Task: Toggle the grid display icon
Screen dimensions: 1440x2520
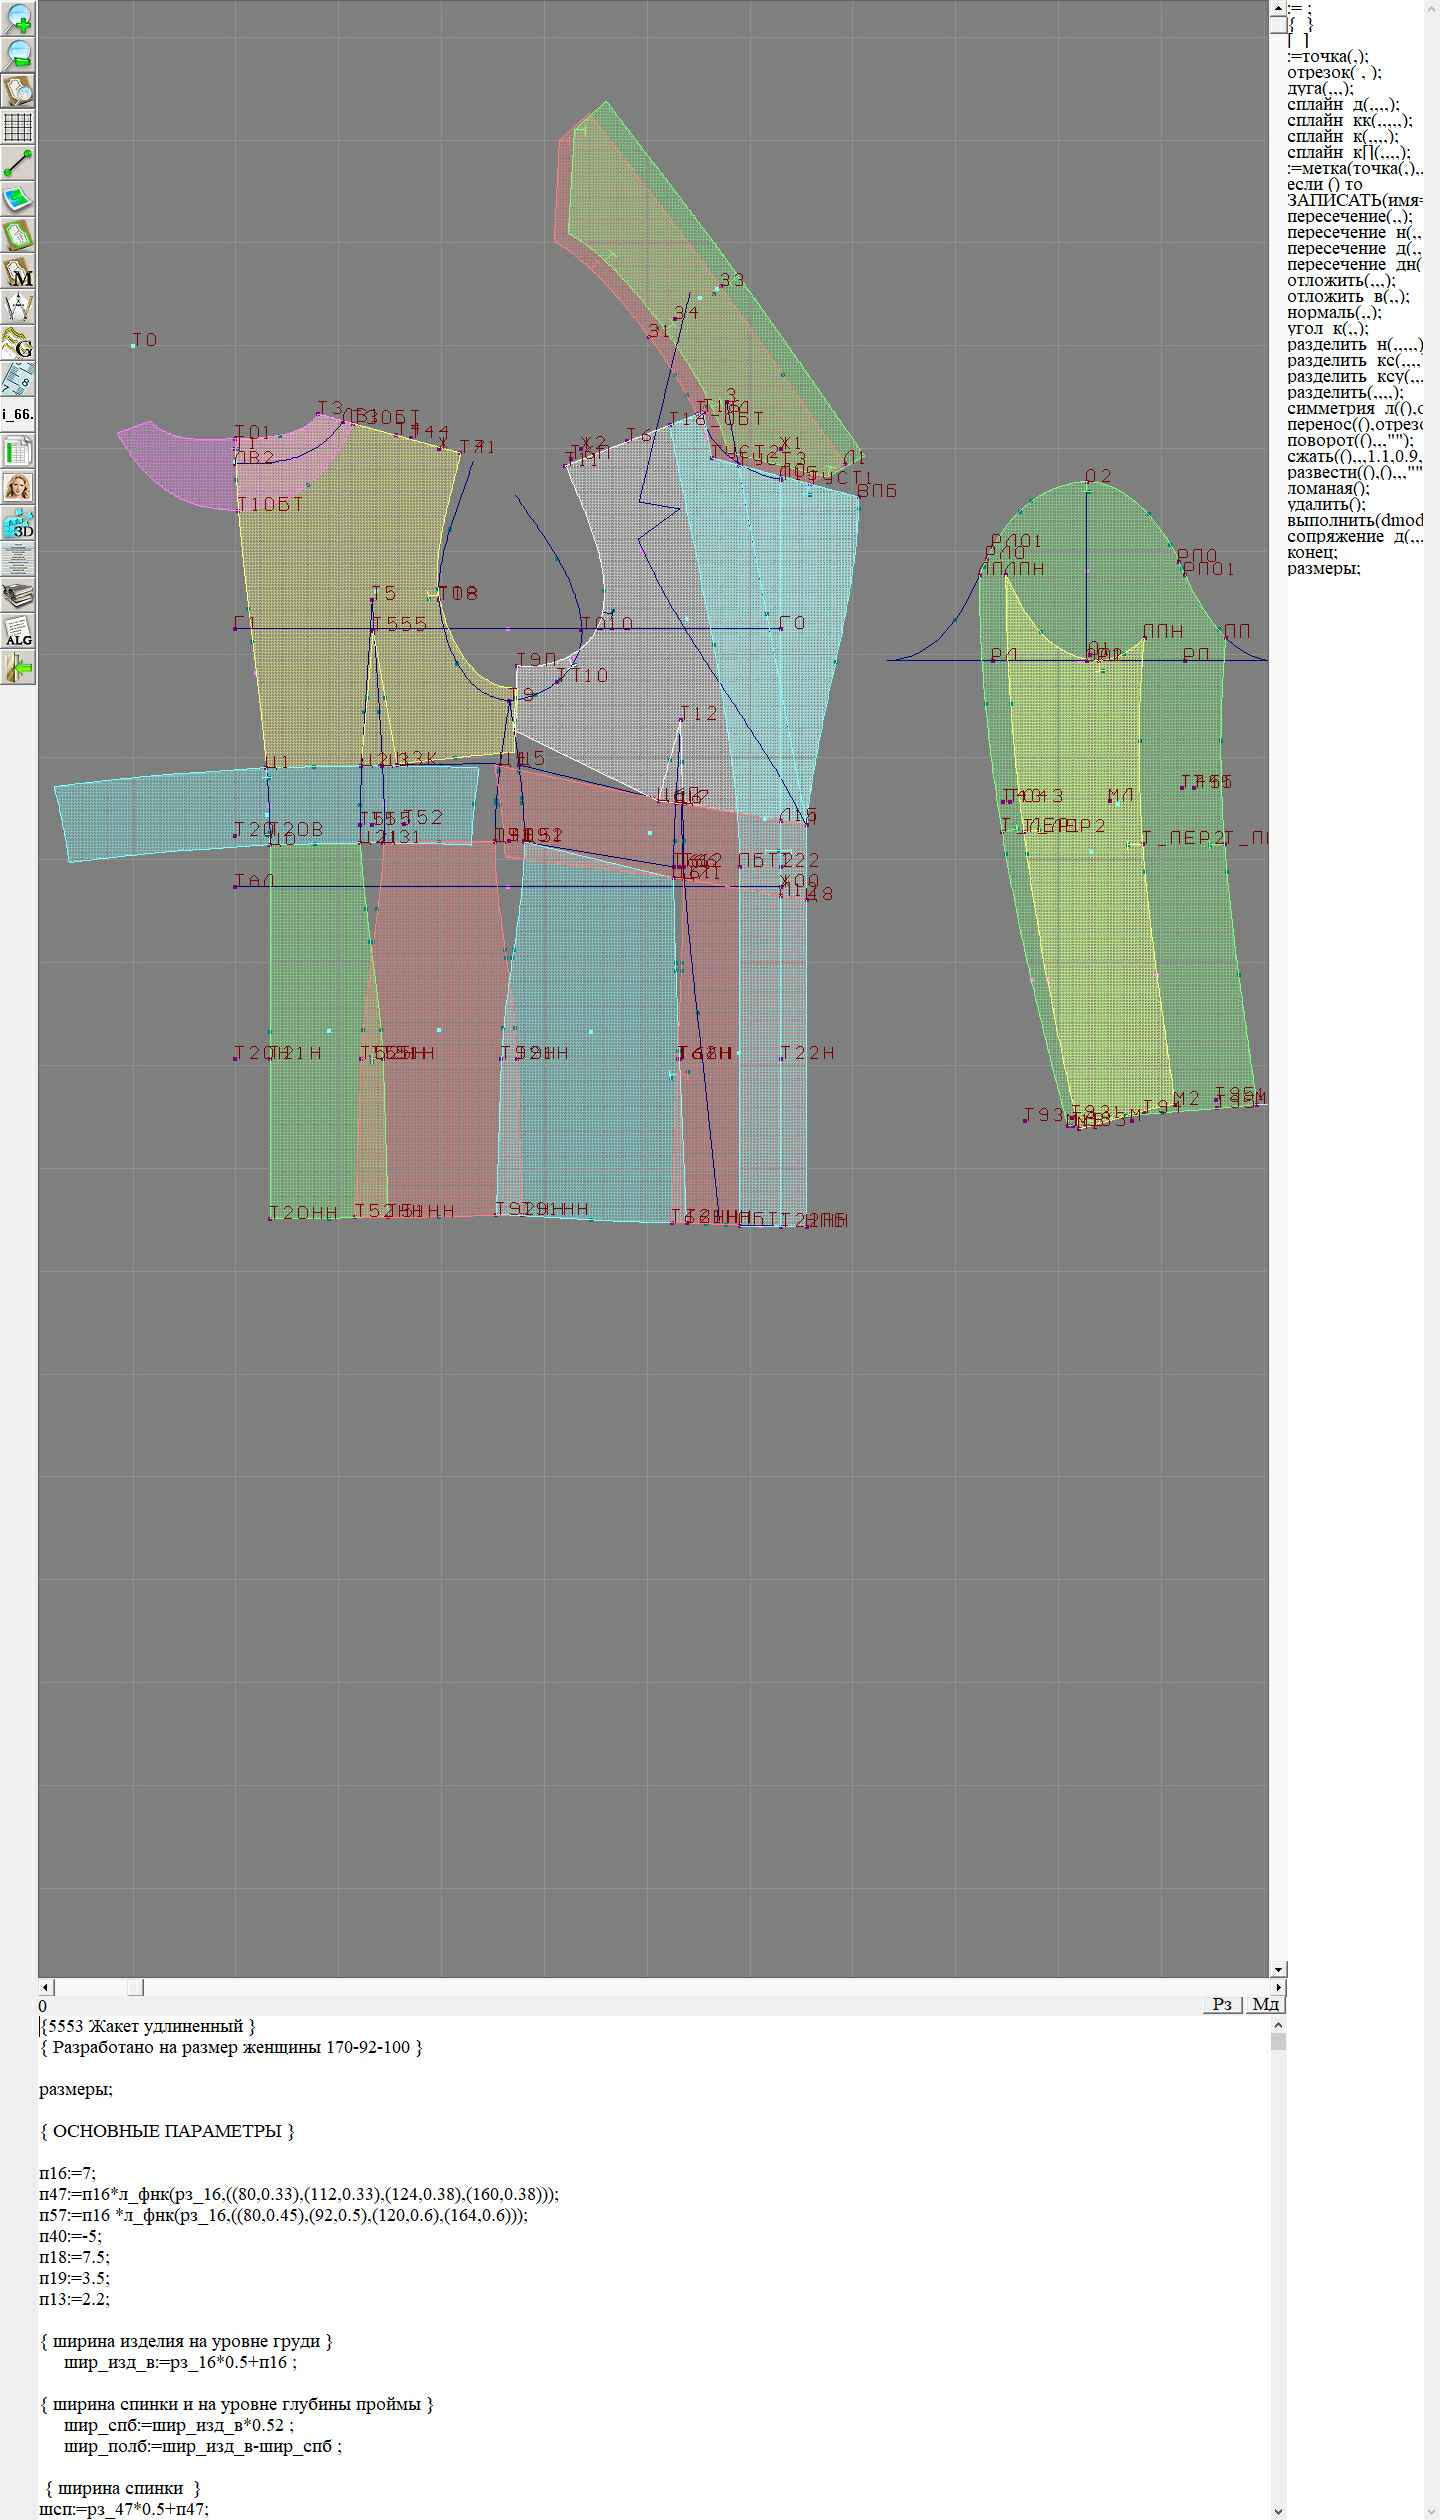Action: [18, 127]
